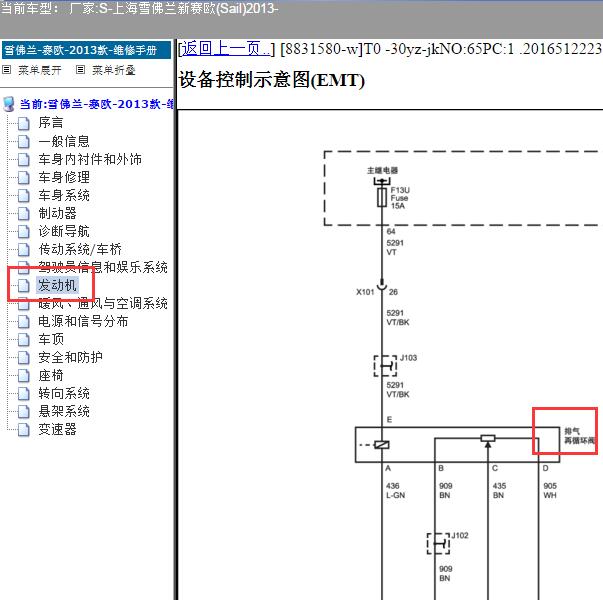This screenshot has height=600, width=603.
Task: Click the page icon beside 安全和防护
Action: (23, 358)
